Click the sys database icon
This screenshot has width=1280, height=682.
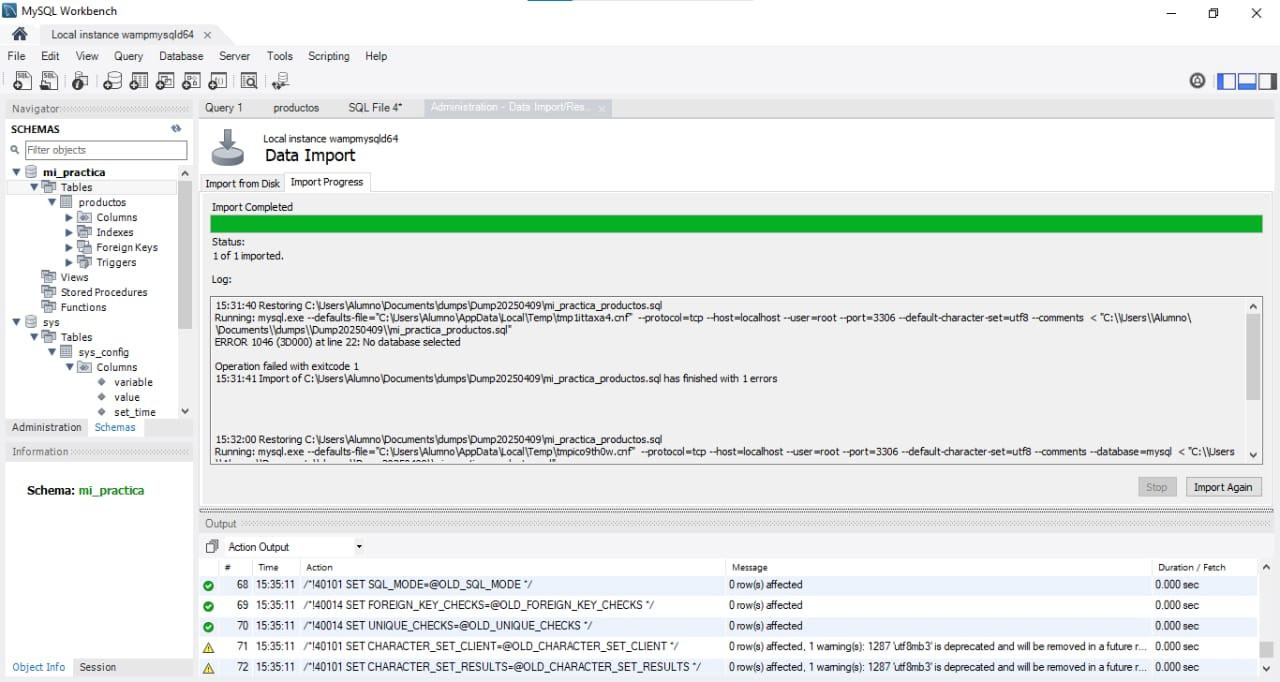pos(31,322)
